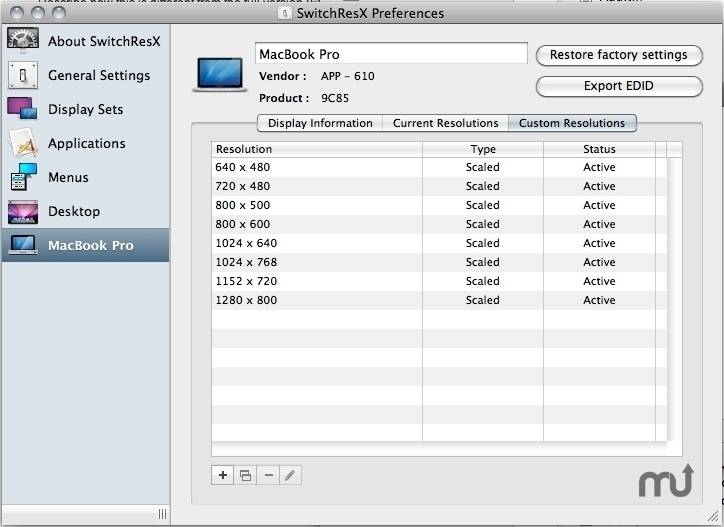This screenshot has height=527, width=724.
Task: Click the sidebar resize grip handle
Action: 163,514
